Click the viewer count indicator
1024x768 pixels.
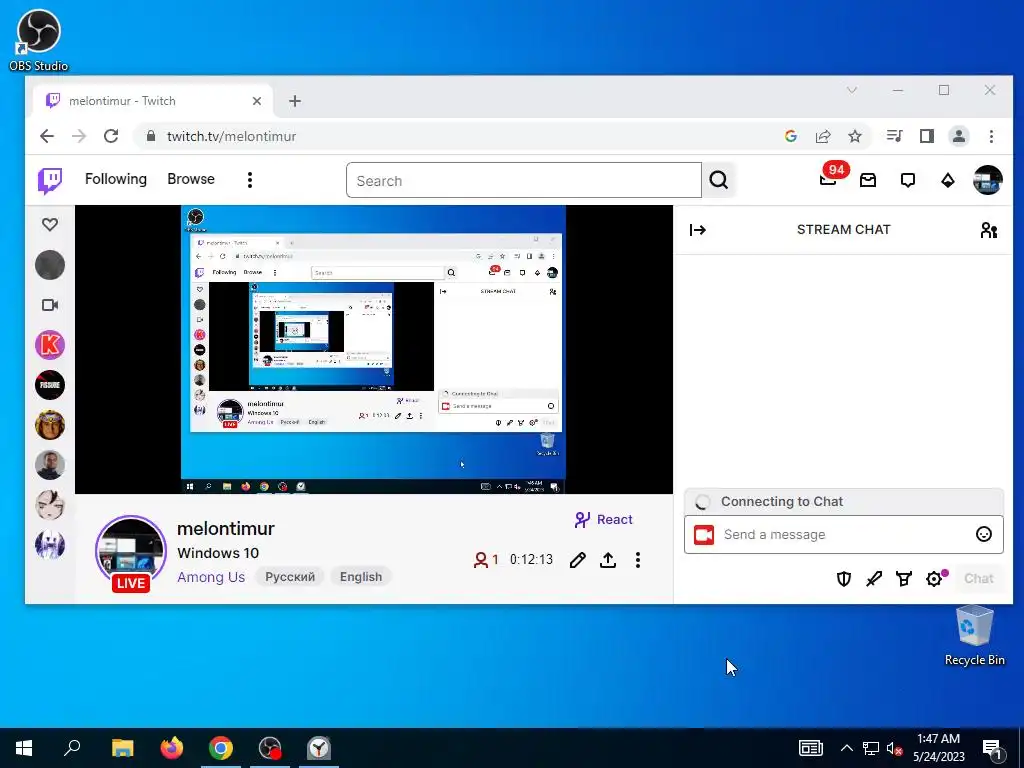(486, 560)
